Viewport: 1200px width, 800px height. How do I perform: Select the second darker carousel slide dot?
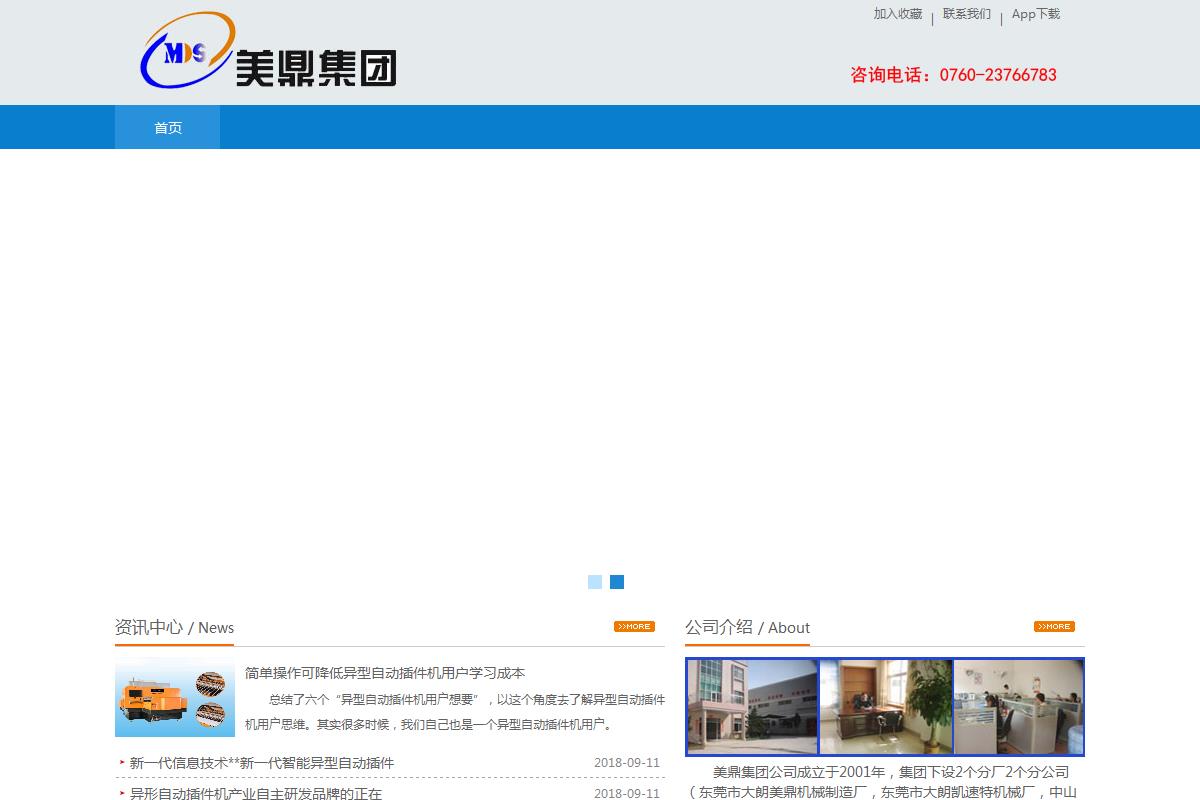pos(617,582)
